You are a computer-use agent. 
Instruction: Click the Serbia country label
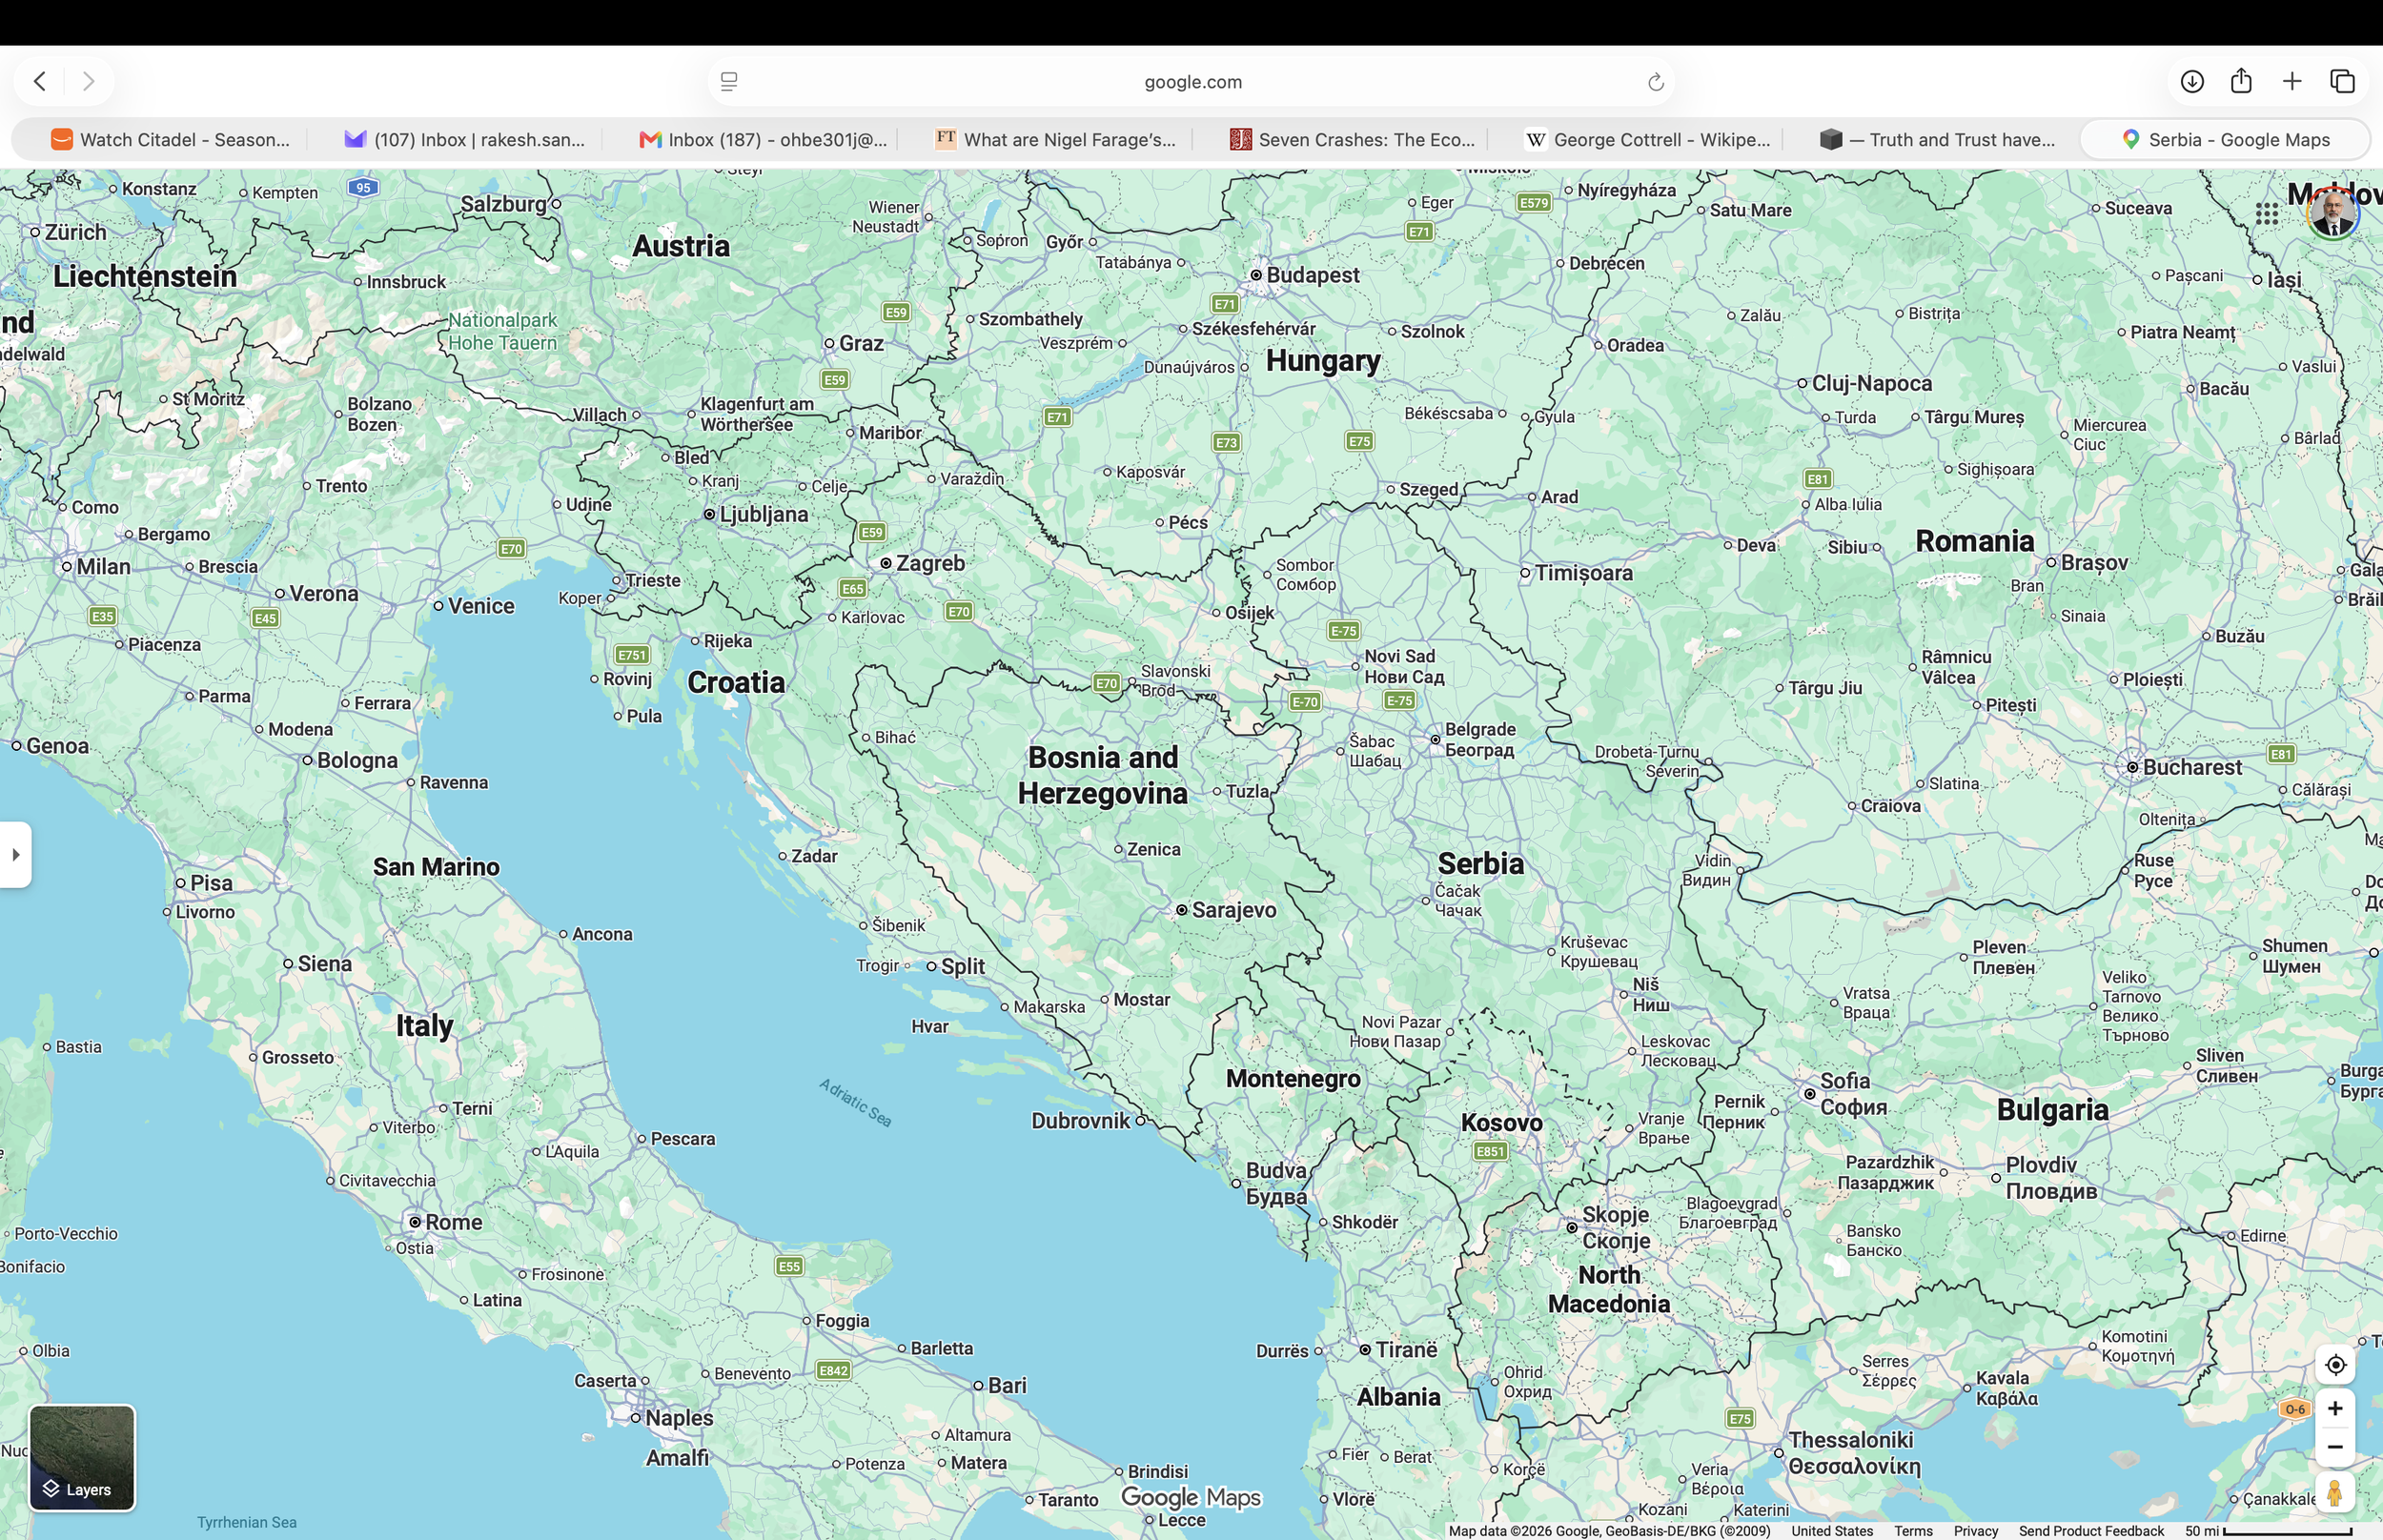(x=1481, y=864)
